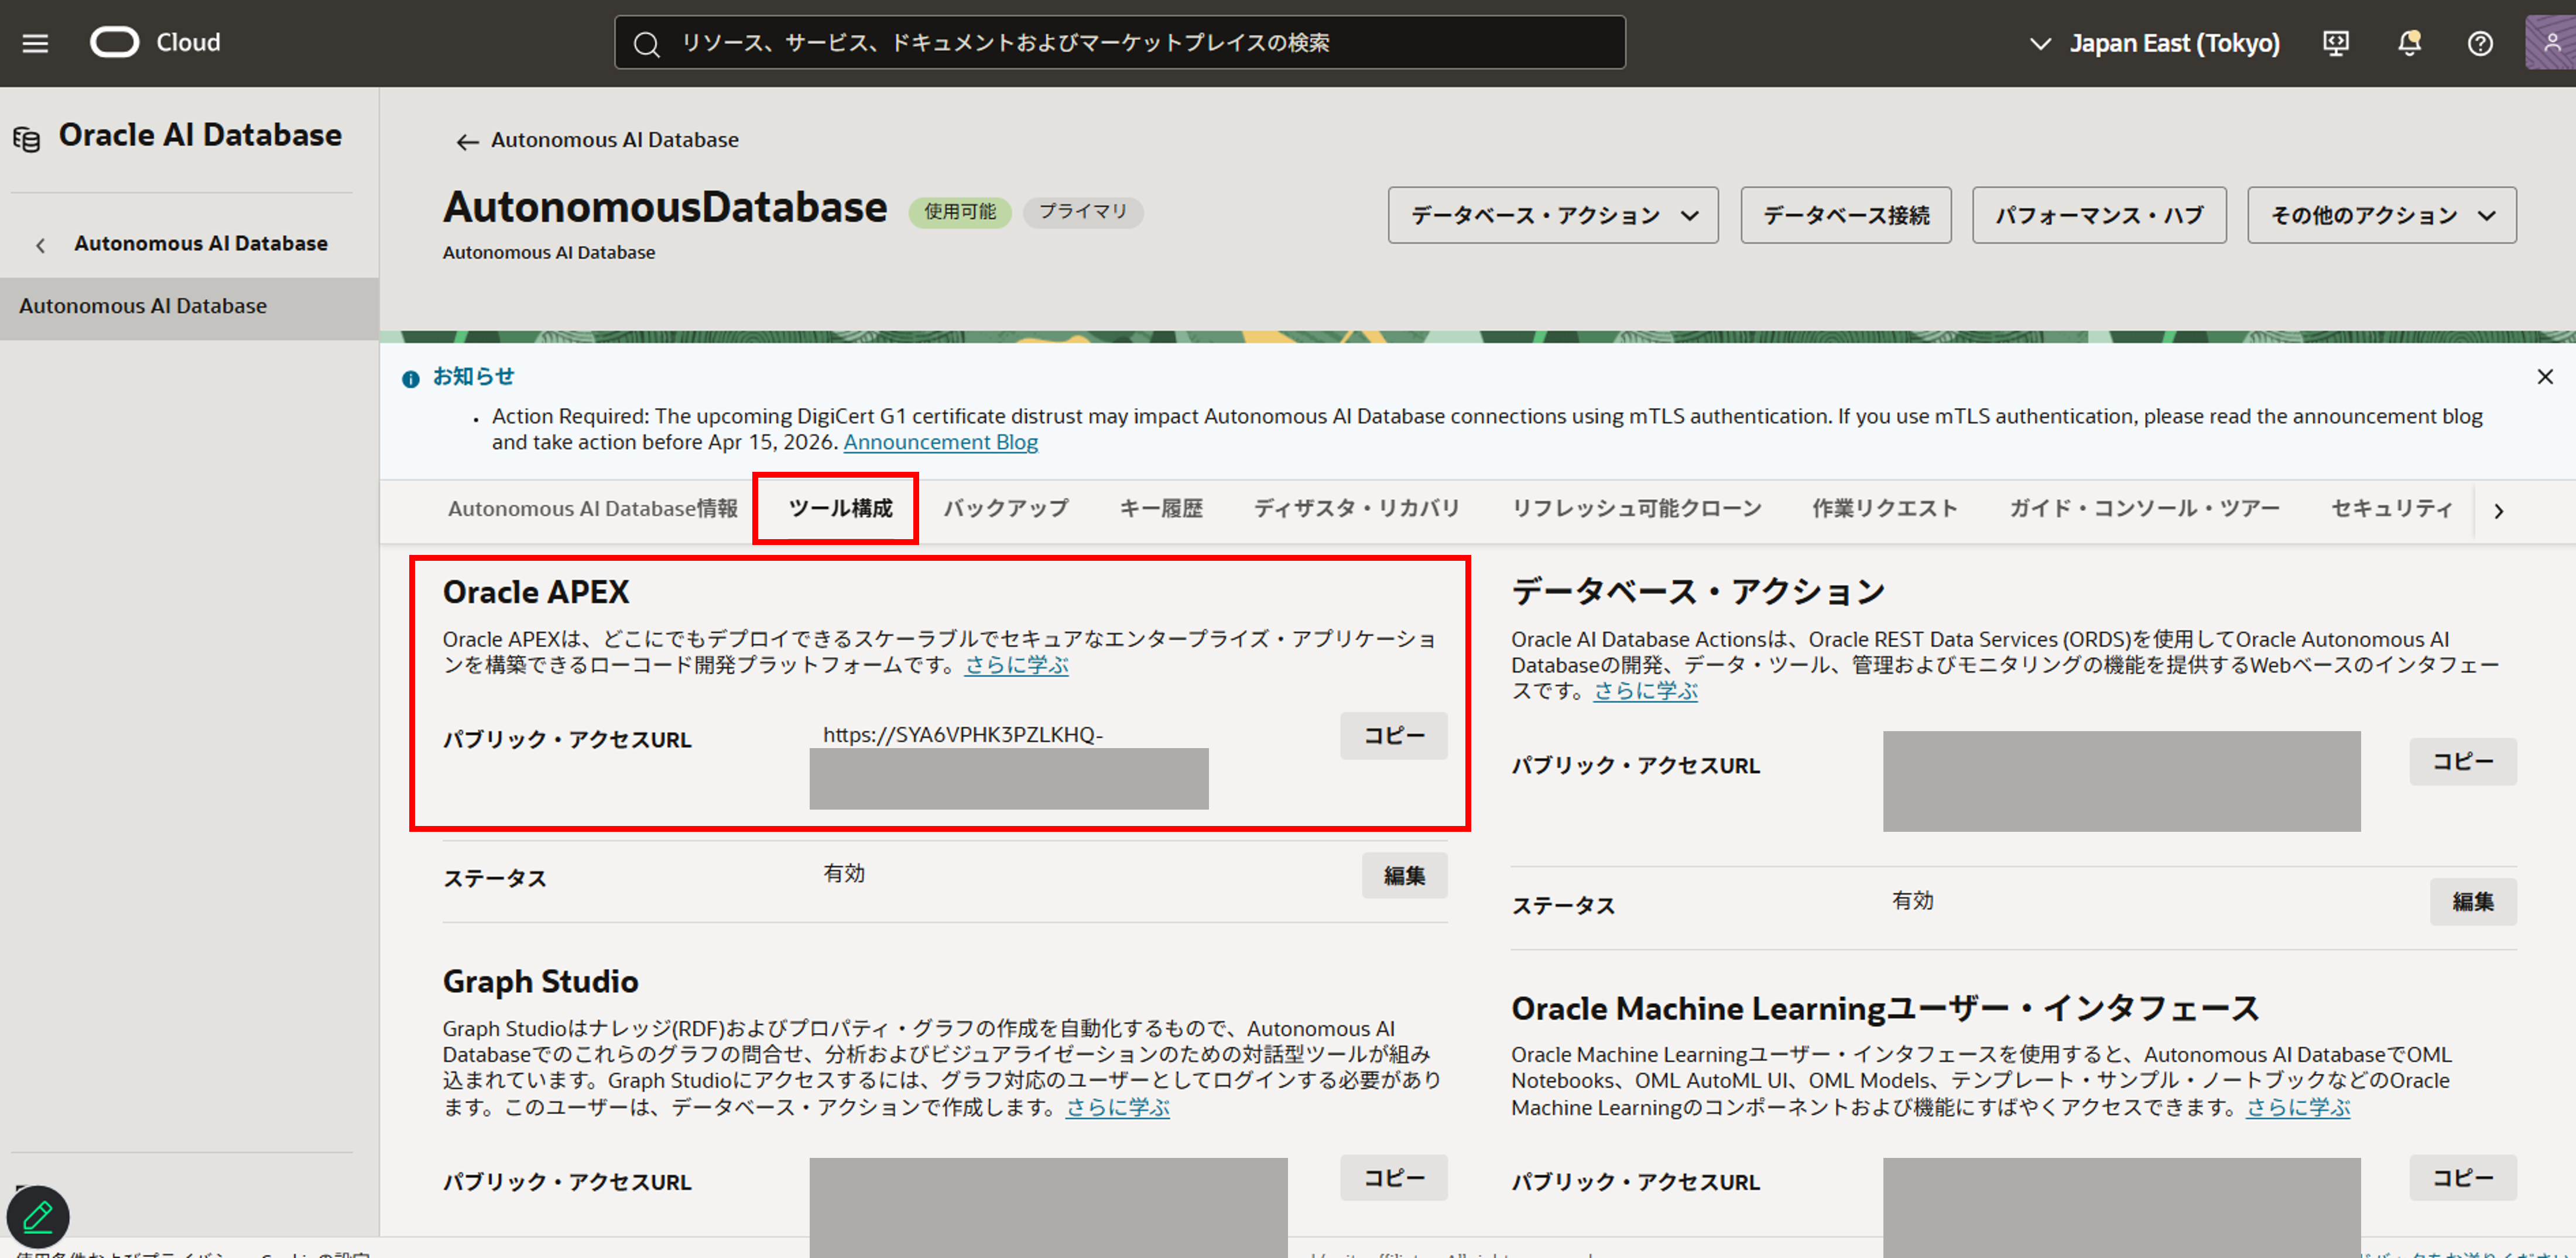Viewport: 2576px width, 1258px height.
Task: Open the help question mark icon
Action: 2480,43
